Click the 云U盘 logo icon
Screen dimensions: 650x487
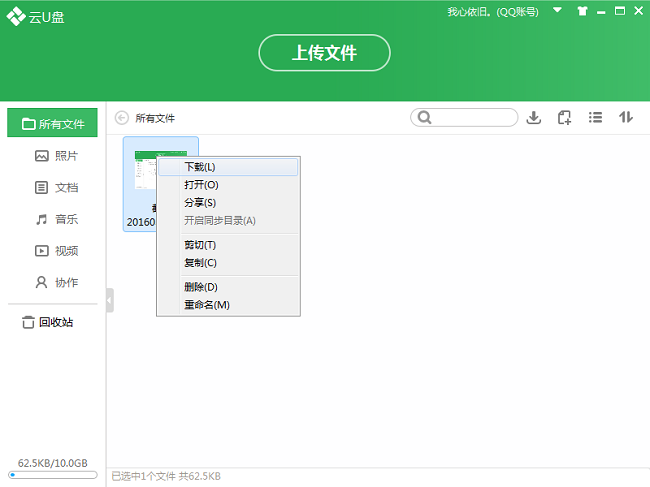point(16,17)
